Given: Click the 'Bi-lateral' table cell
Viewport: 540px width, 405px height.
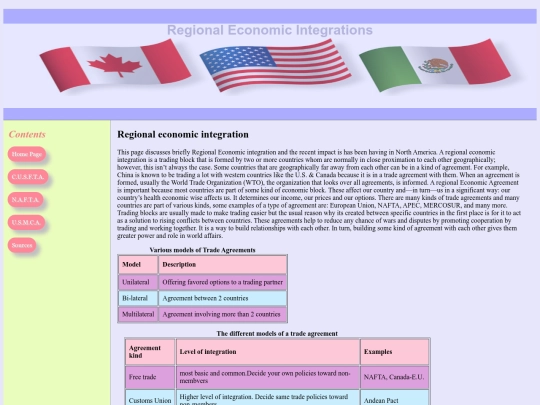Looking at the screenshot, I should tap(138, 298).
